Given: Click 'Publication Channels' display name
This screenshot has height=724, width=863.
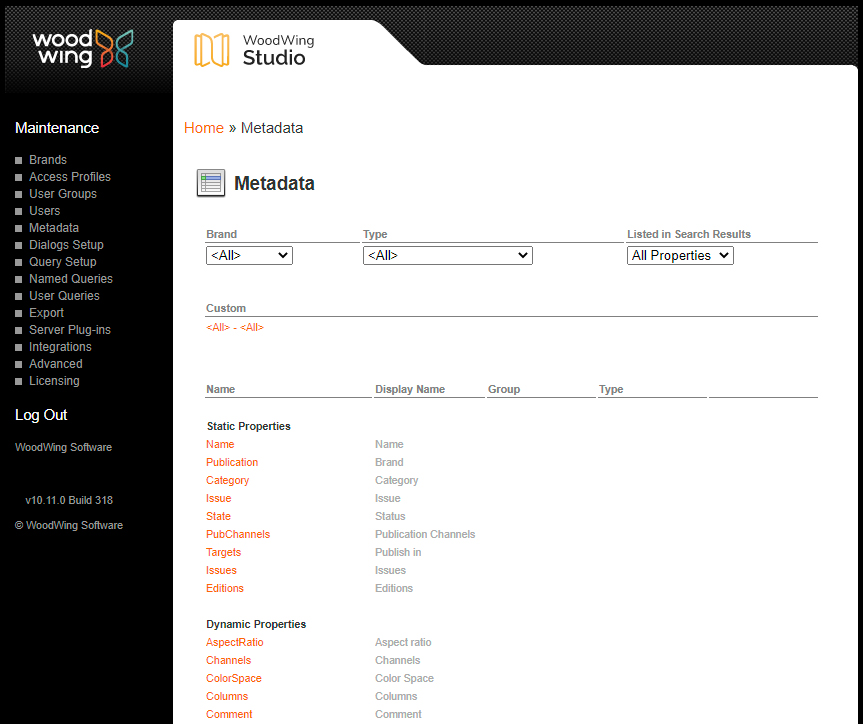Looking at the screenshot, I should pos(425,535).
